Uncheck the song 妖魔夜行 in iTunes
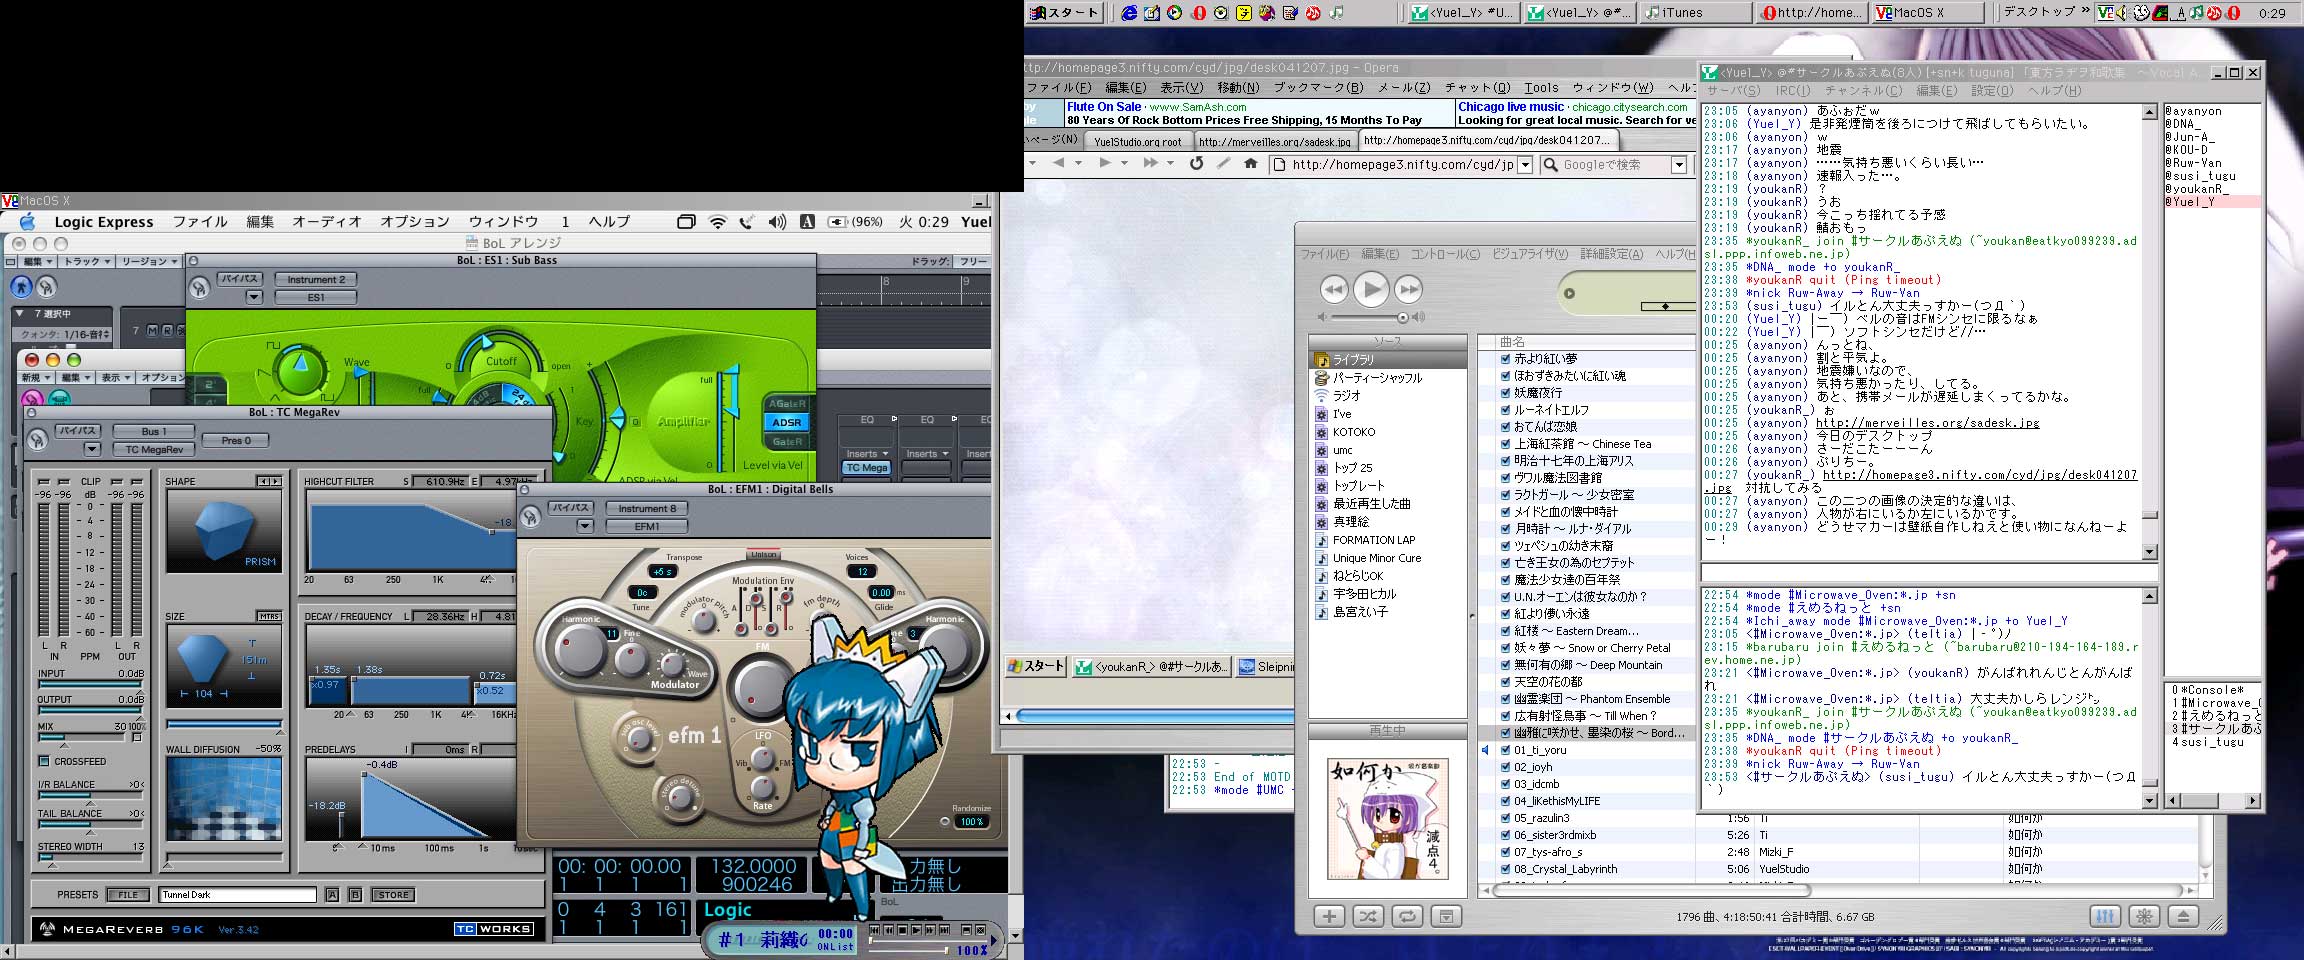The height and width of the screenshot is (960, 2304). click(1505, 392)
